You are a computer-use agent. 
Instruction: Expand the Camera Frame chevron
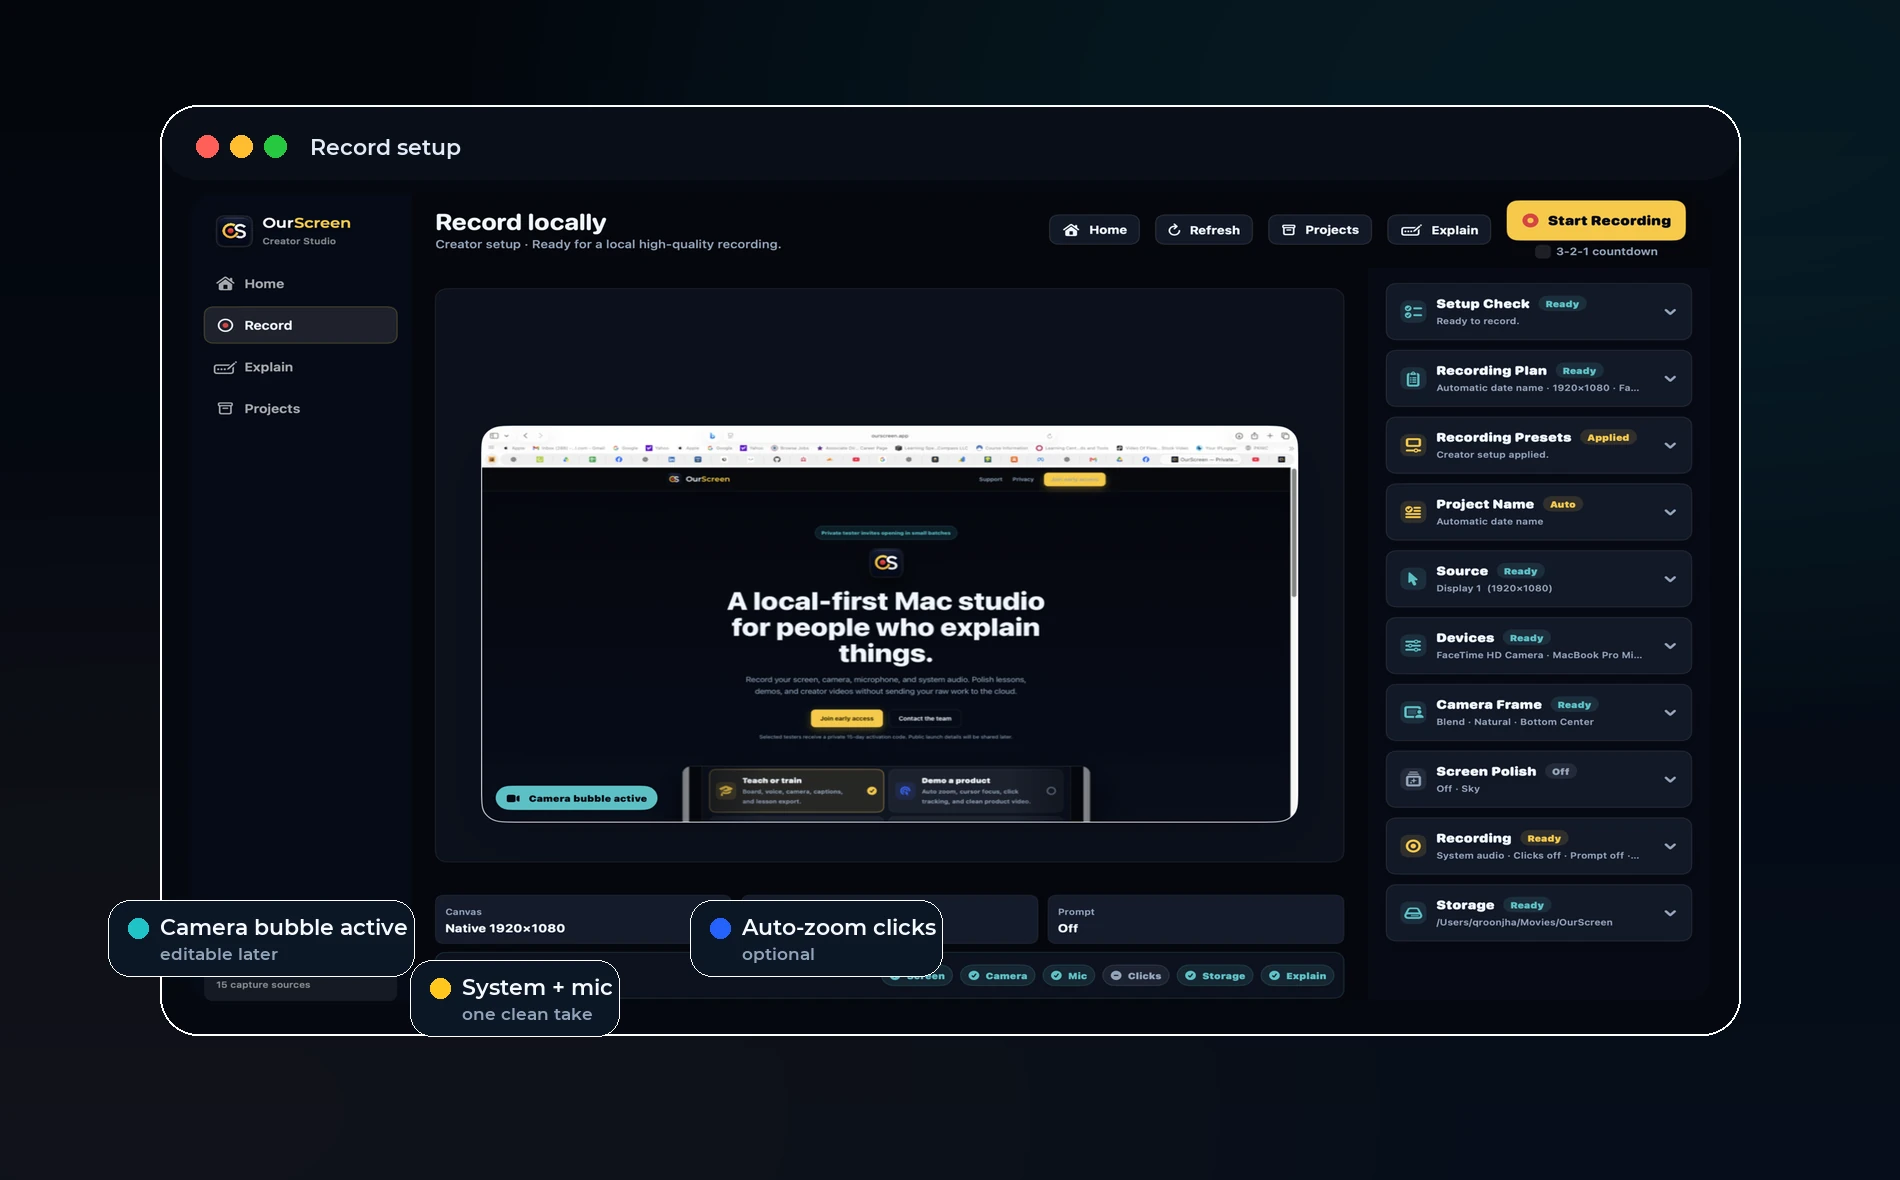tap(1670, 713)
